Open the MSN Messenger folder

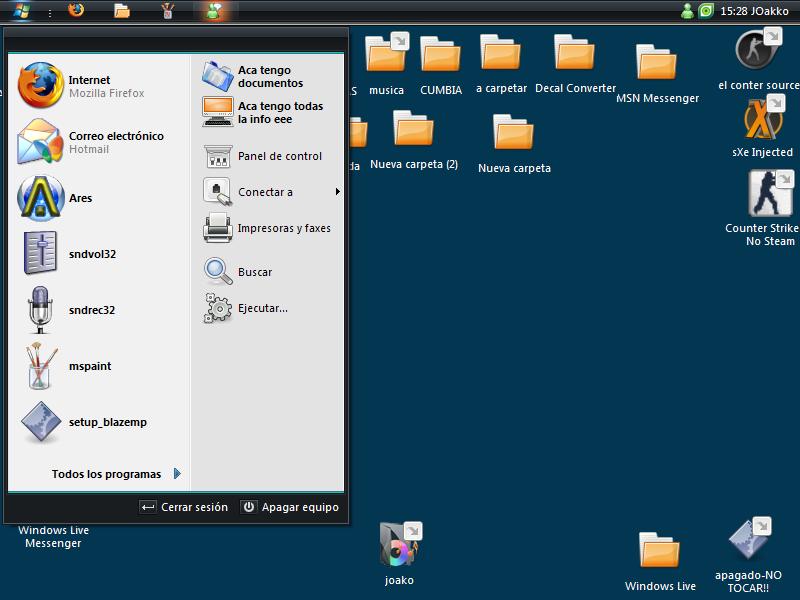[657, 64]
